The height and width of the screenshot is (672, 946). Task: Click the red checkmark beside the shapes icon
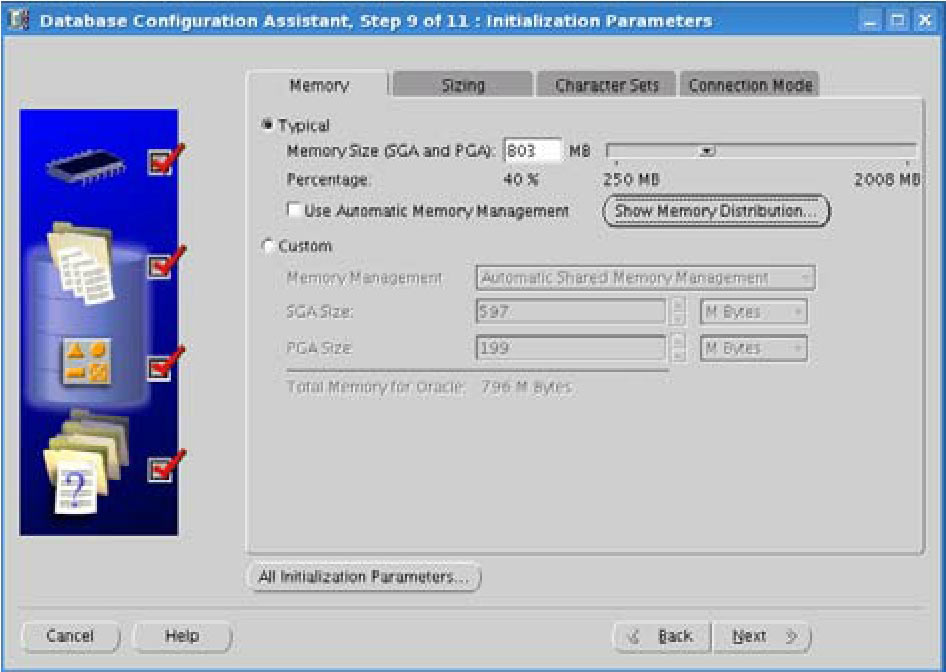click(x=165, y=364)
